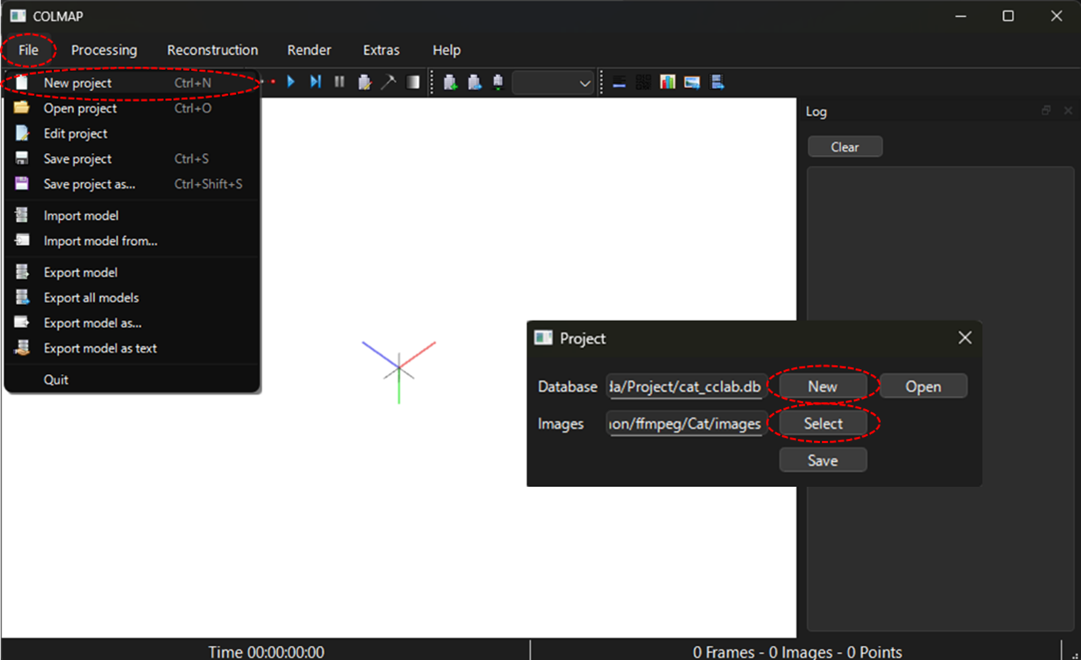Open the model selector dropdown in toolbar
Screen dimensions: 1081x660
point(553,83)
